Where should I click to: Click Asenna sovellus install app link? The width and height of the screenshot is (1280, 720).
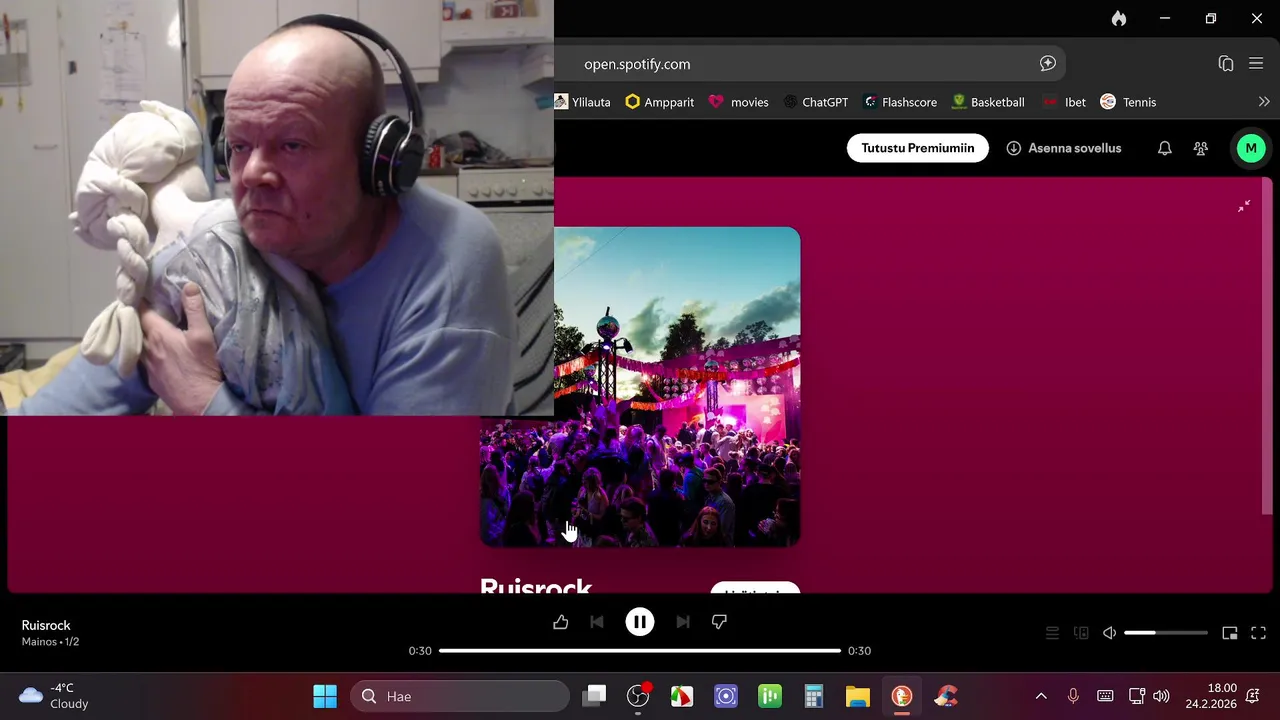[x=1064, y=148]
